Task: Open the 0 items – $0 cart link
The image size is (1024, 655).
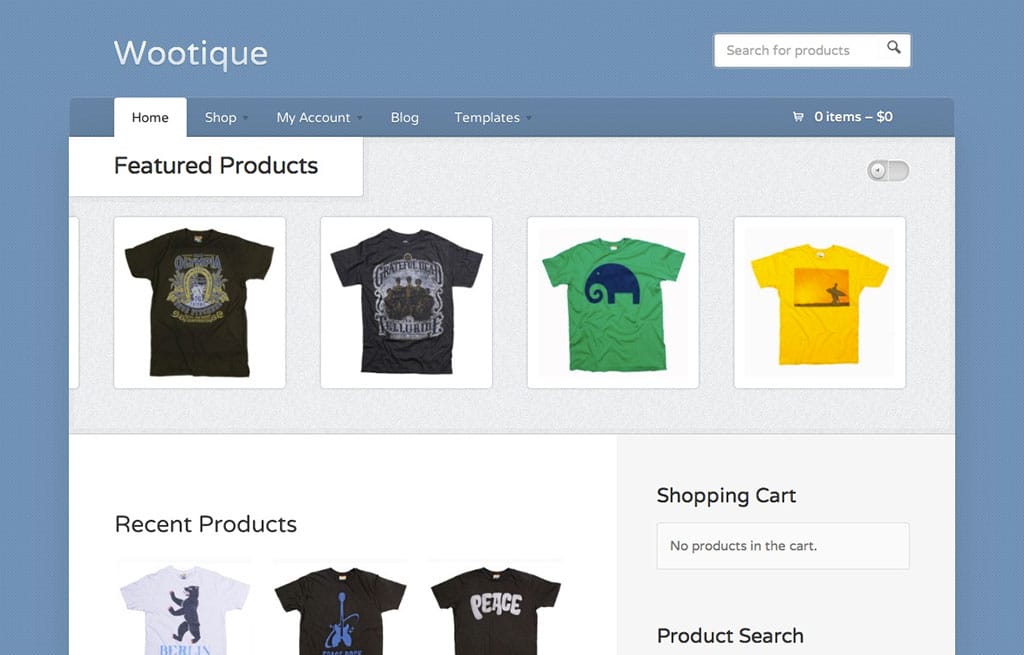Action: (x=852, y=117)
